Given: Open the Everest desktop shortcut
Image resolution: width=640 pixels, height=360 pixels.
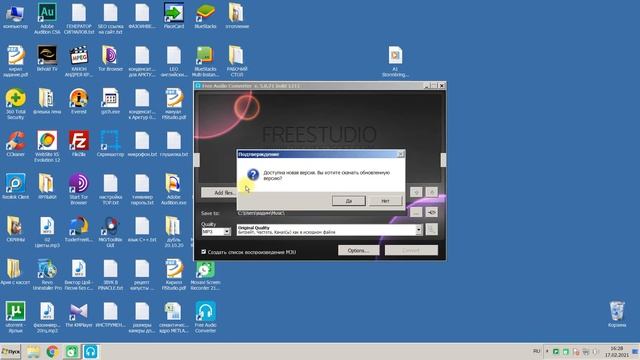Looking at the screenshot, I should [x=78, y=101].
